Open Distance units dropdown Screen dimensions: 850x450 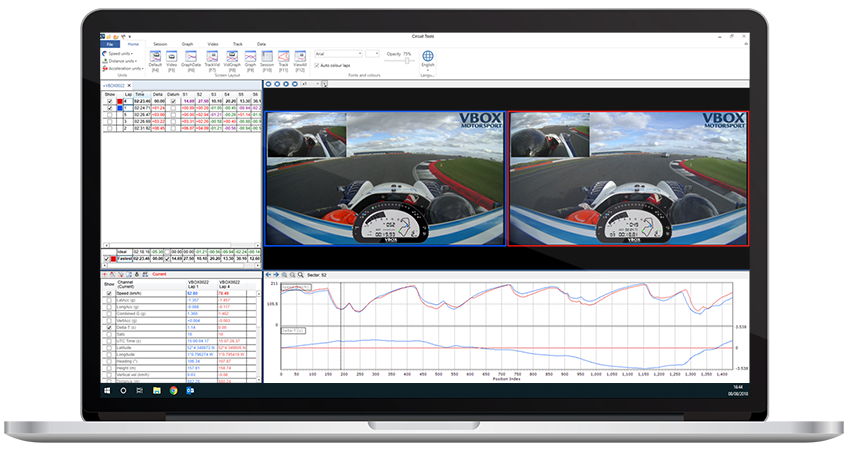(x=119, y=61)
